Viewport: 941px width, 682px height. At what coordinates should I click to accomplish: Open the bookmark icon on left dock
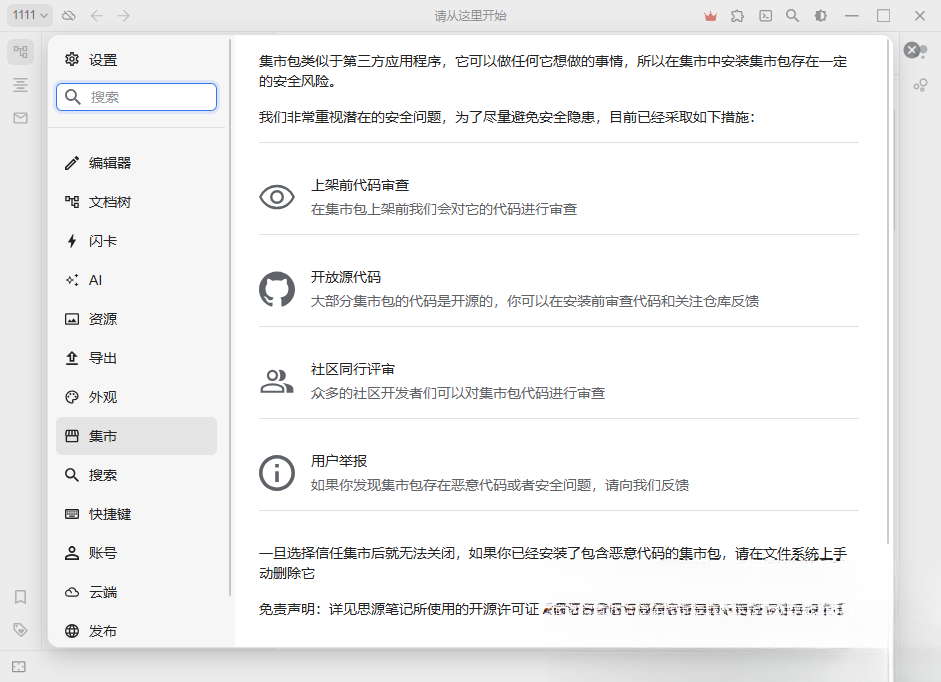pyautogui.click(x=20, y=597)
